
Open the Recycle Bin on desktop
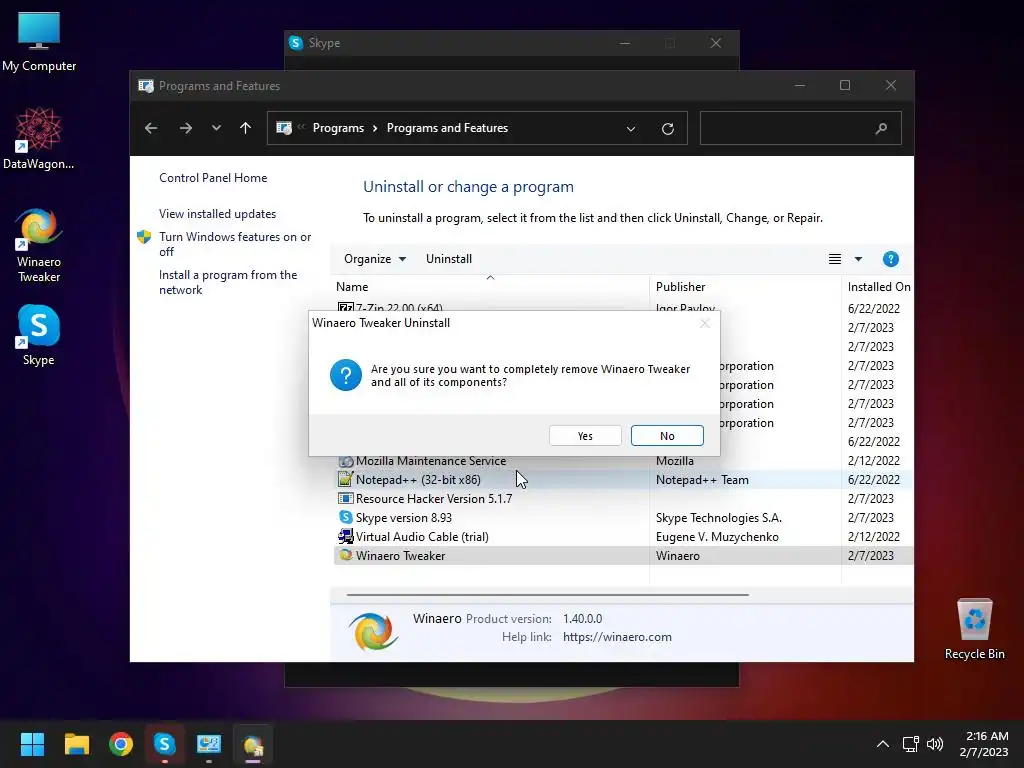click(x=974, y=629)
